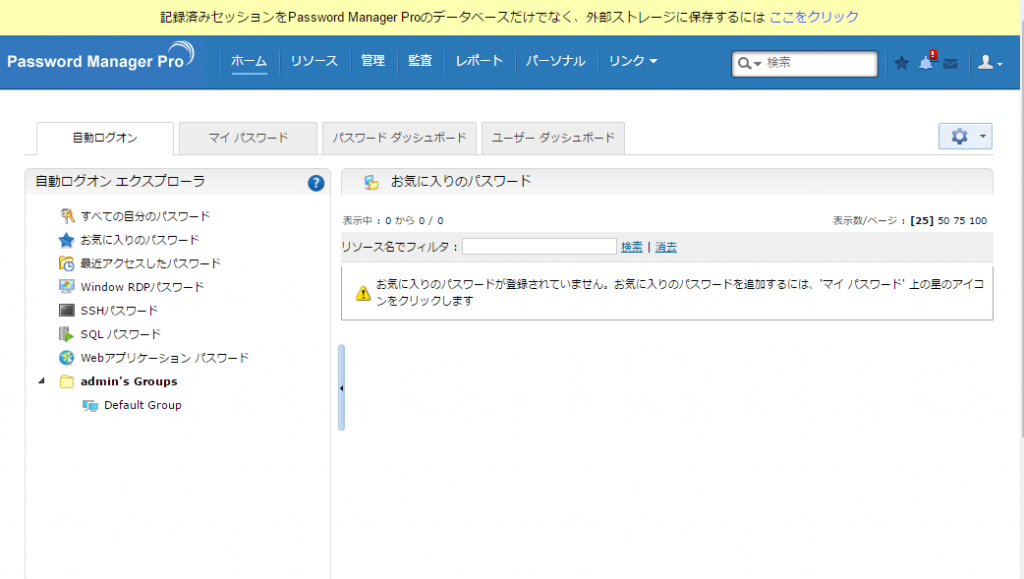Image resolution: width=1024 pixels, height=579 pixels.
Task: Select すべての自分のパスワード keys icon
Action: (67, 216)
